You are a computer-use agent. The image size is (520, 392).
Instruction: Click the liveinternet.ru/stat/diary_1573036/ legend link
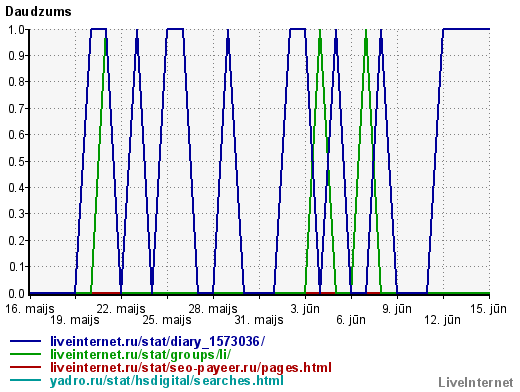point(157,341)
